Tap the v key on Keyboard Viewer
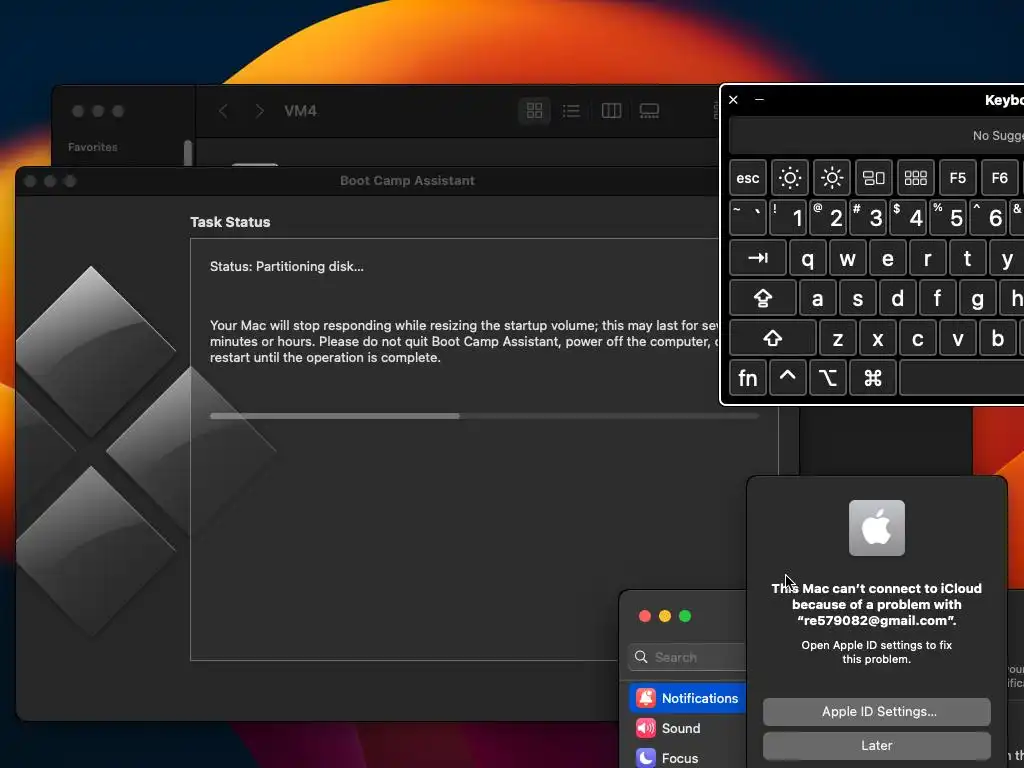Viewport: 1024px width, 768px height. coord(958,338)
